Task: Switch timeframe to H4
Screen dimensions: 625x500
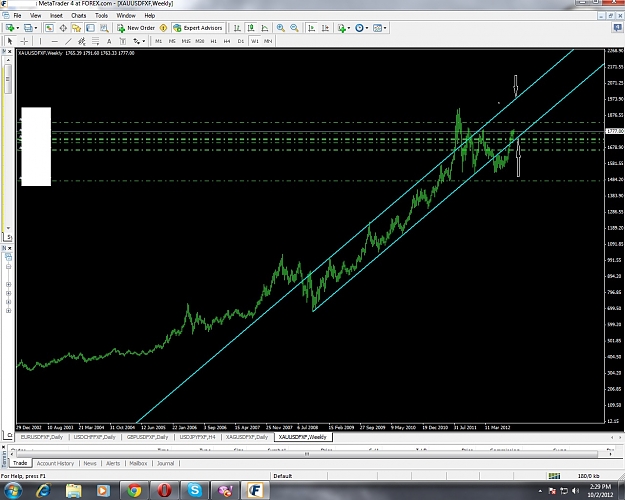Action: (x=227, y=41)
